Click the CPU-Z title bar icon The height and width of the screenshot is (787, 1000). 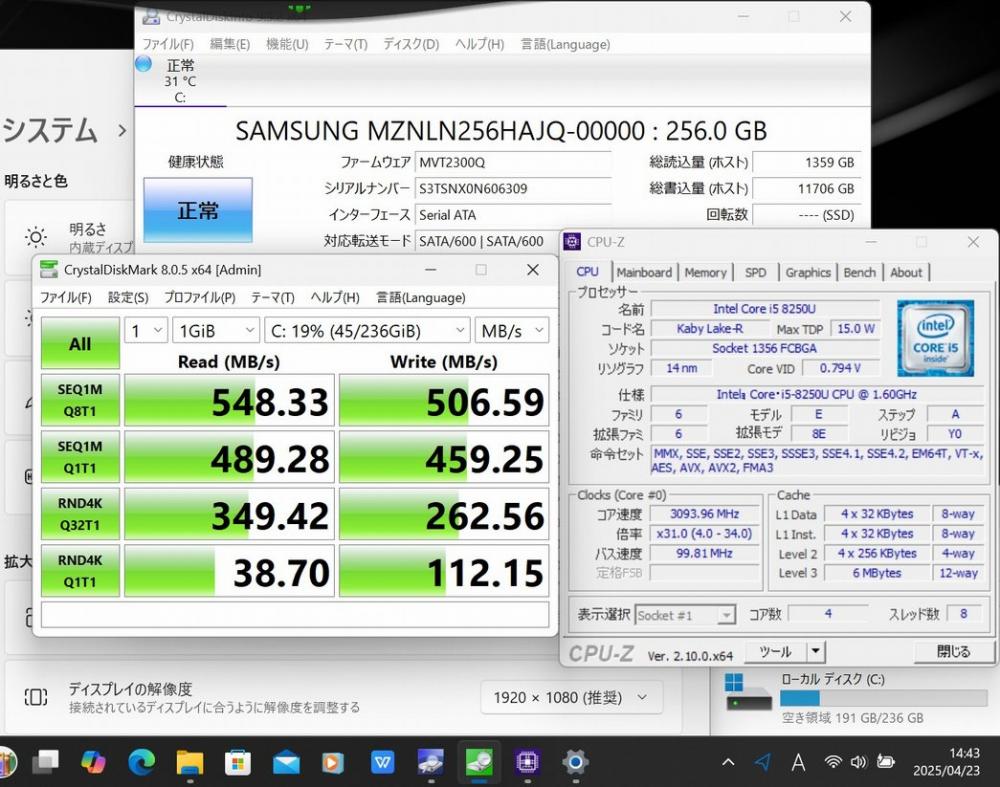click(572, 242)
